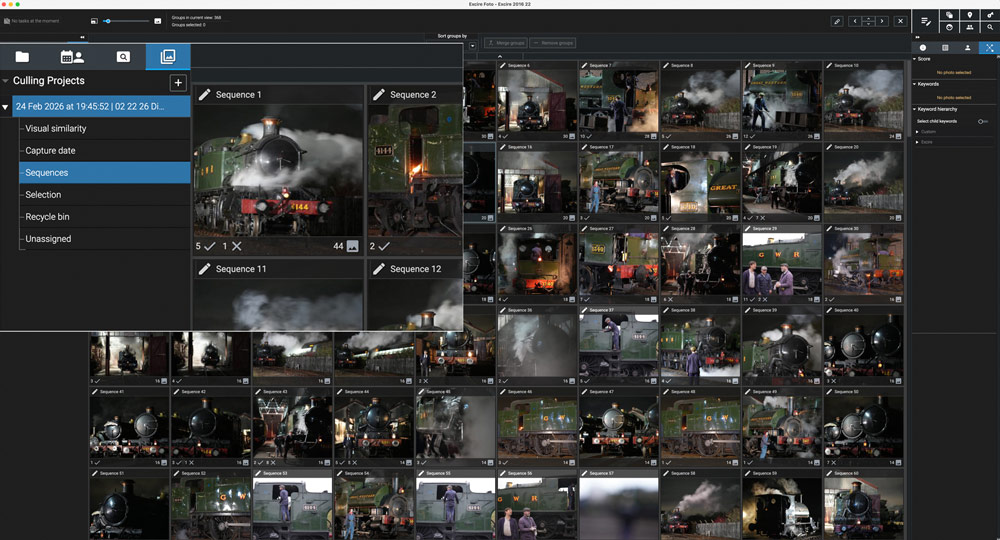This screenshot has height=540, width=1000.
Task: Click the rename pencil for Sequence 10
Action: (x=829, y=65)
